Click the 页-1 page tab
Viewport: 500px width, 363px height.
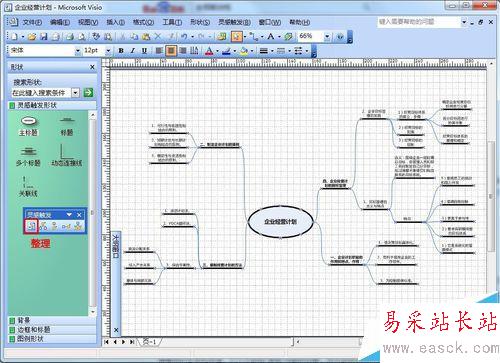[x=150, y=342]
